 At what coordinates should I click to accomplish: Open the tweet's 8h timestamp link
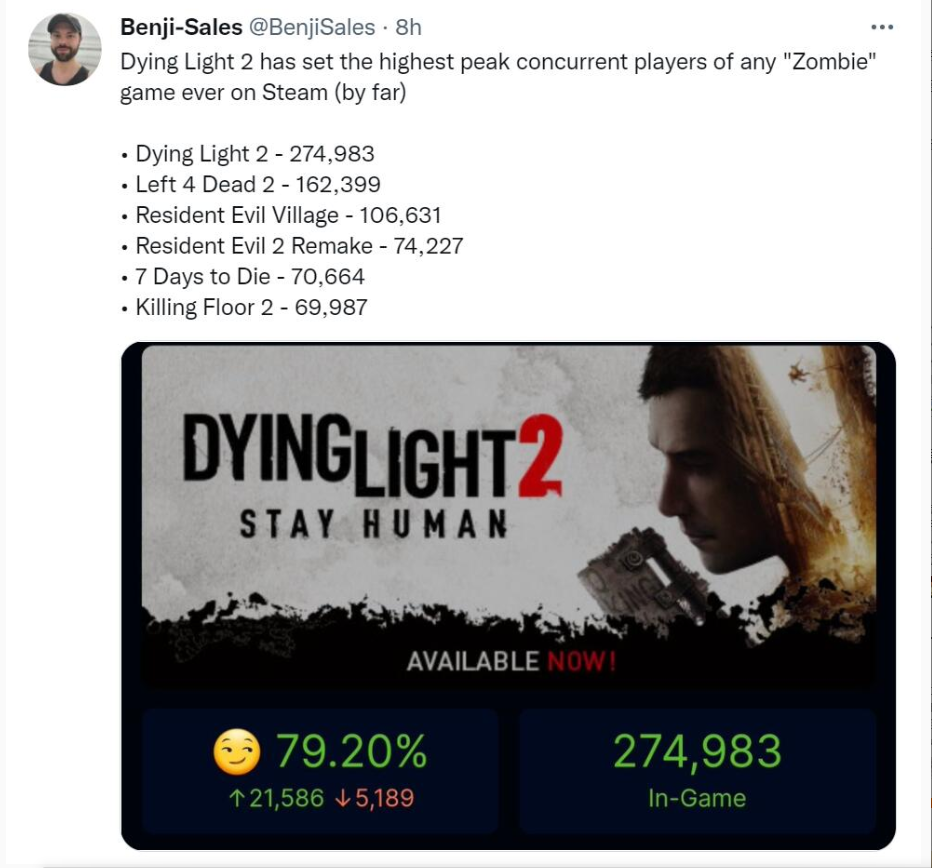click(x=409, y=27)
